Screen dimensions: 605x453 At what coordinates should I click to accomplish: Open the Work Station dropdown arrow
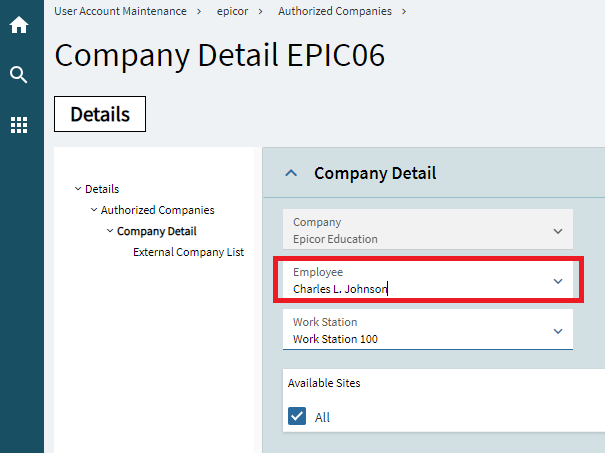coord(558,331)
